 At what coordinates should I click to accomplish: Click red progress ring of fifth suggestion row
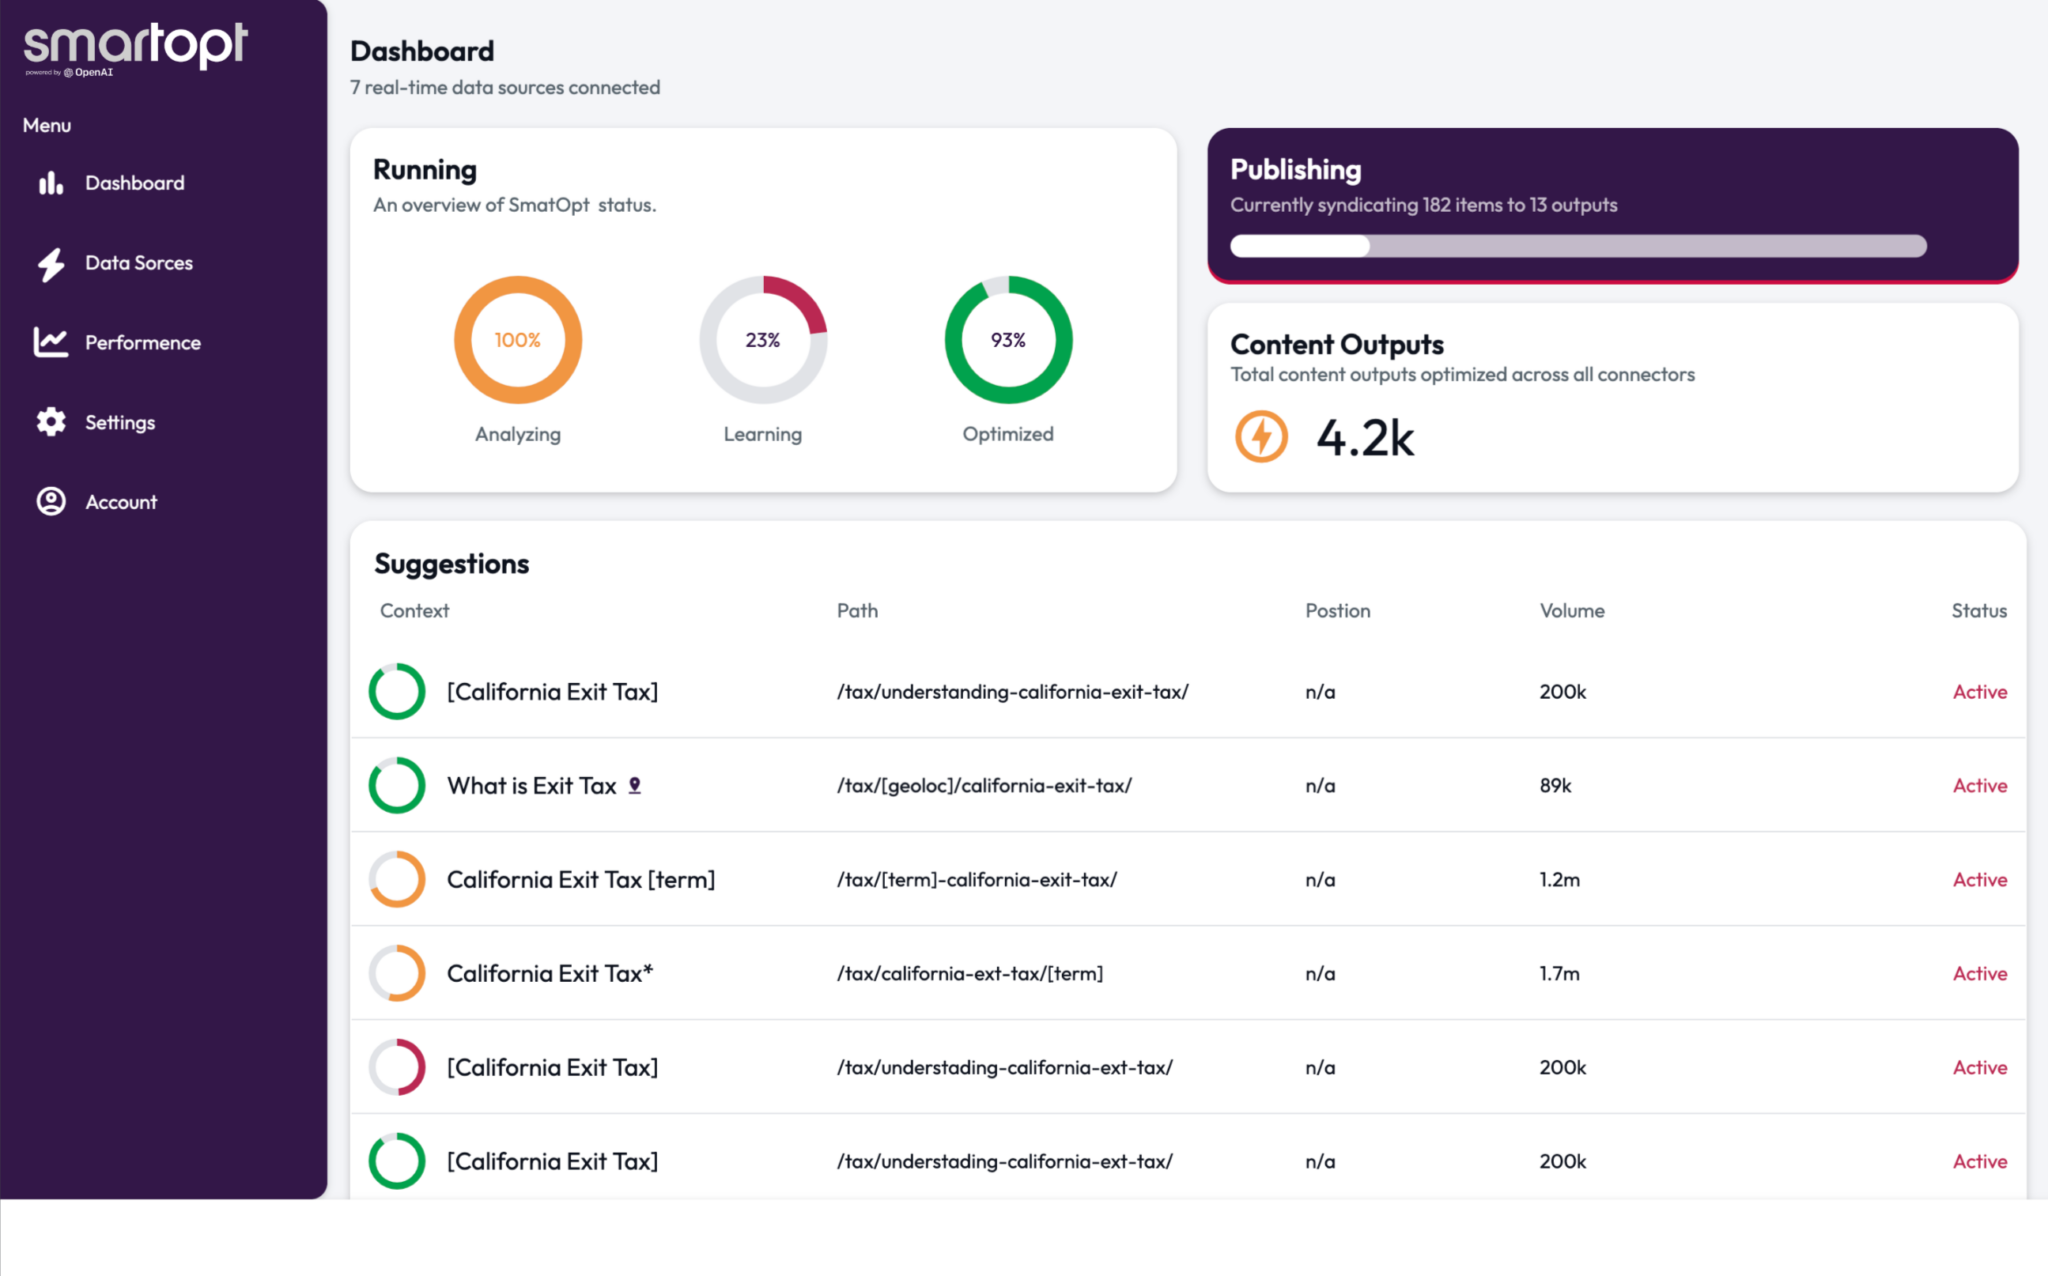pyautogui.click(x=397, y=1067)
